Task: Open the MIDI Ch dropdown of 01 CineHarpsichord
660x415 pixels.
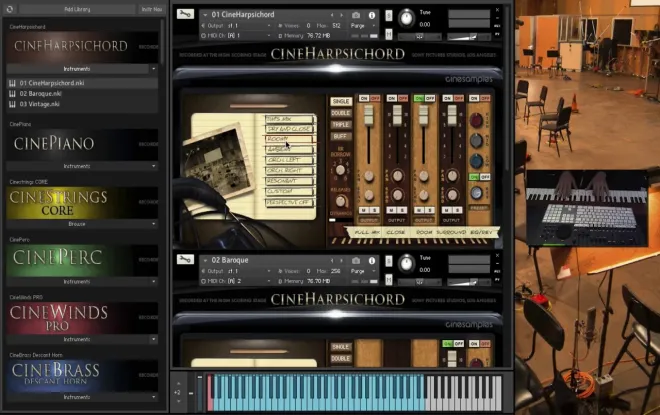Action: [x=237, y=36]
